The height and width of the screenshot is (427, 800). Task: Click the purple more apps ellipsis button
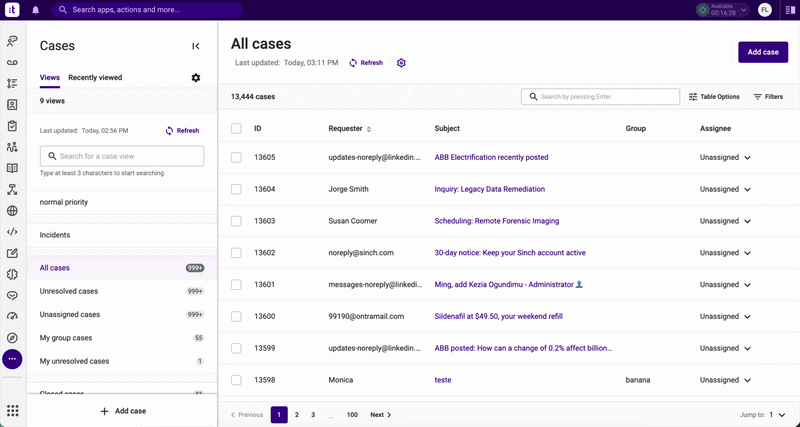12,359
